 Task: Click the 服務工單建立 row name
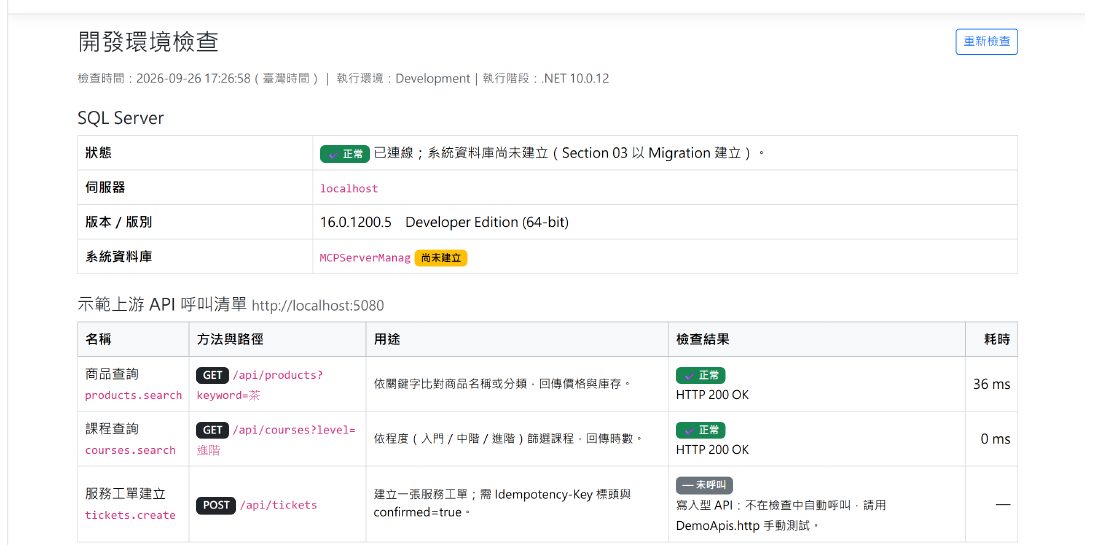[x=125, y=493]
